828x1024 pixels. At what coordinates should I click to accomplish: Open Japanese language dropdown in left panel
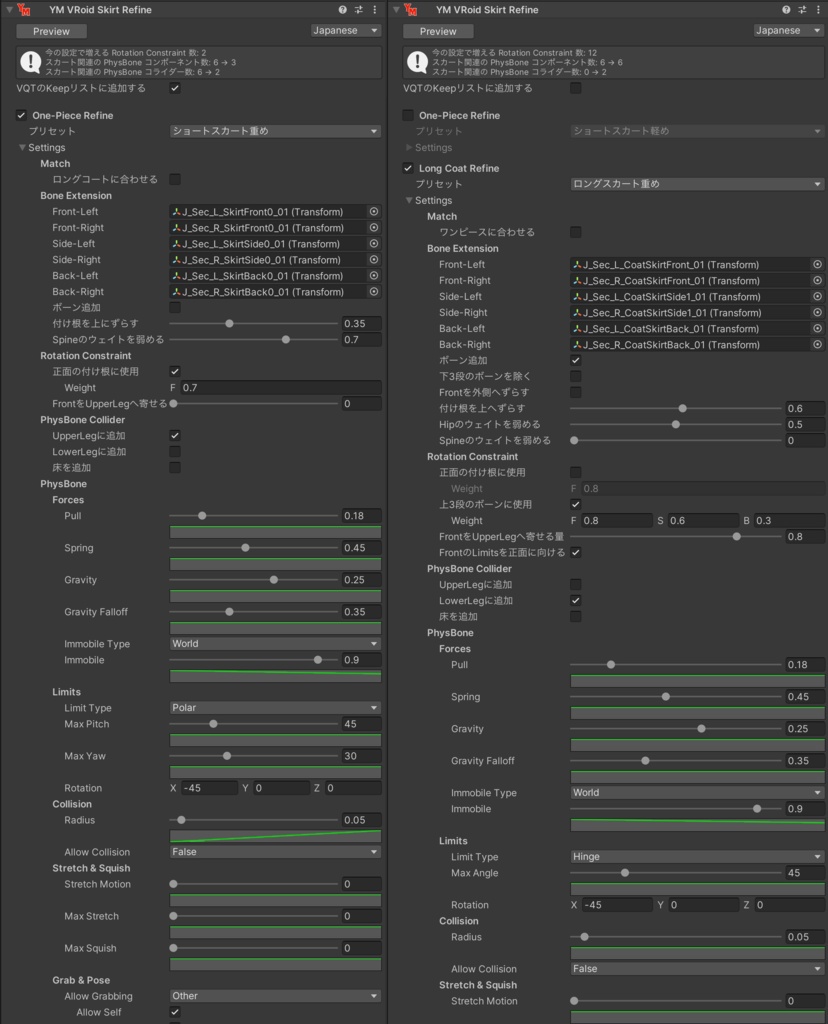(x=345, y=31)
